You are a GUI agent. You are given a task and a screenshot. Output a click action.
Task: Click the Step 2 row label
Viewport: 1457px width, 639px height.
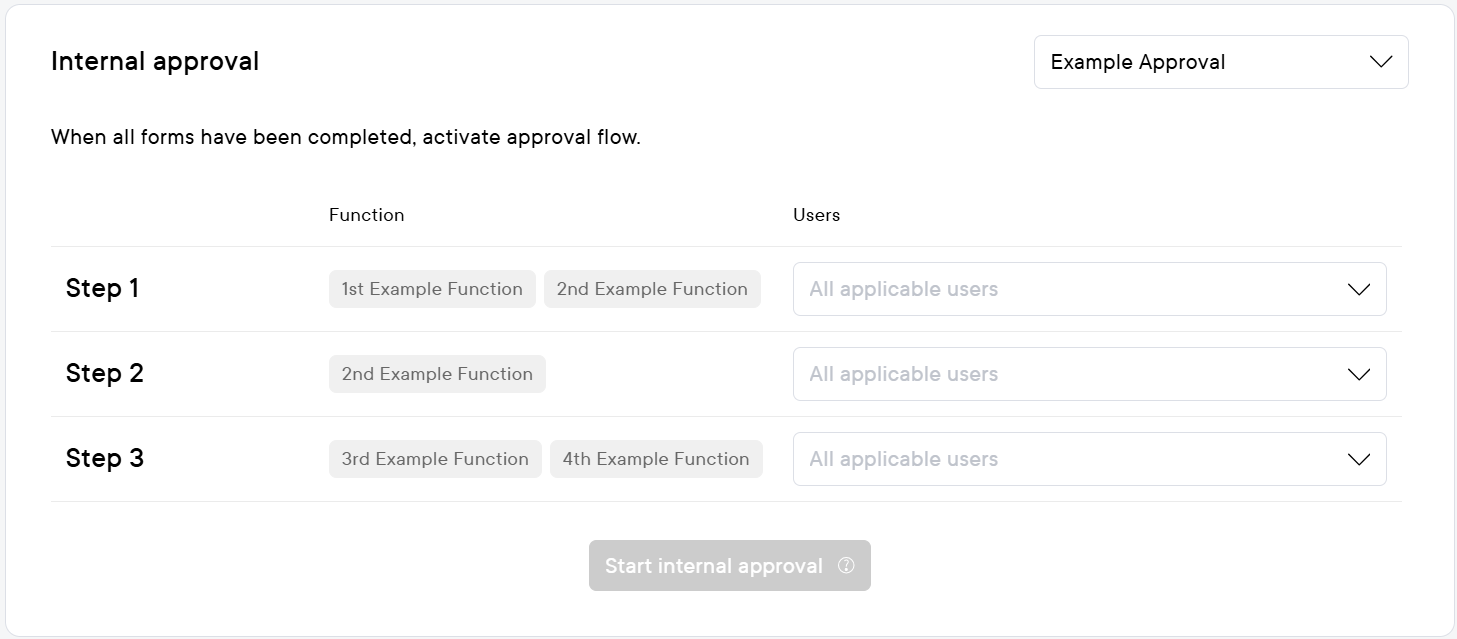point(105,374)
